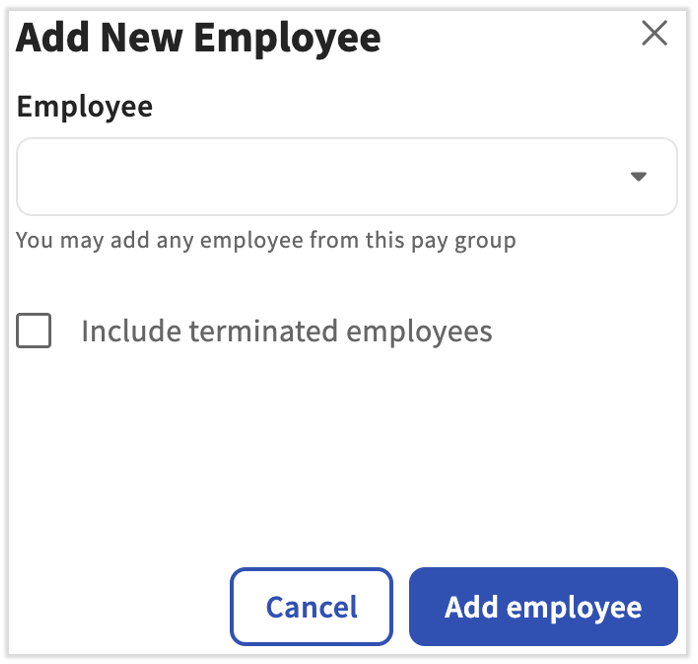Click the Include terminated employees label

point(286,331)
